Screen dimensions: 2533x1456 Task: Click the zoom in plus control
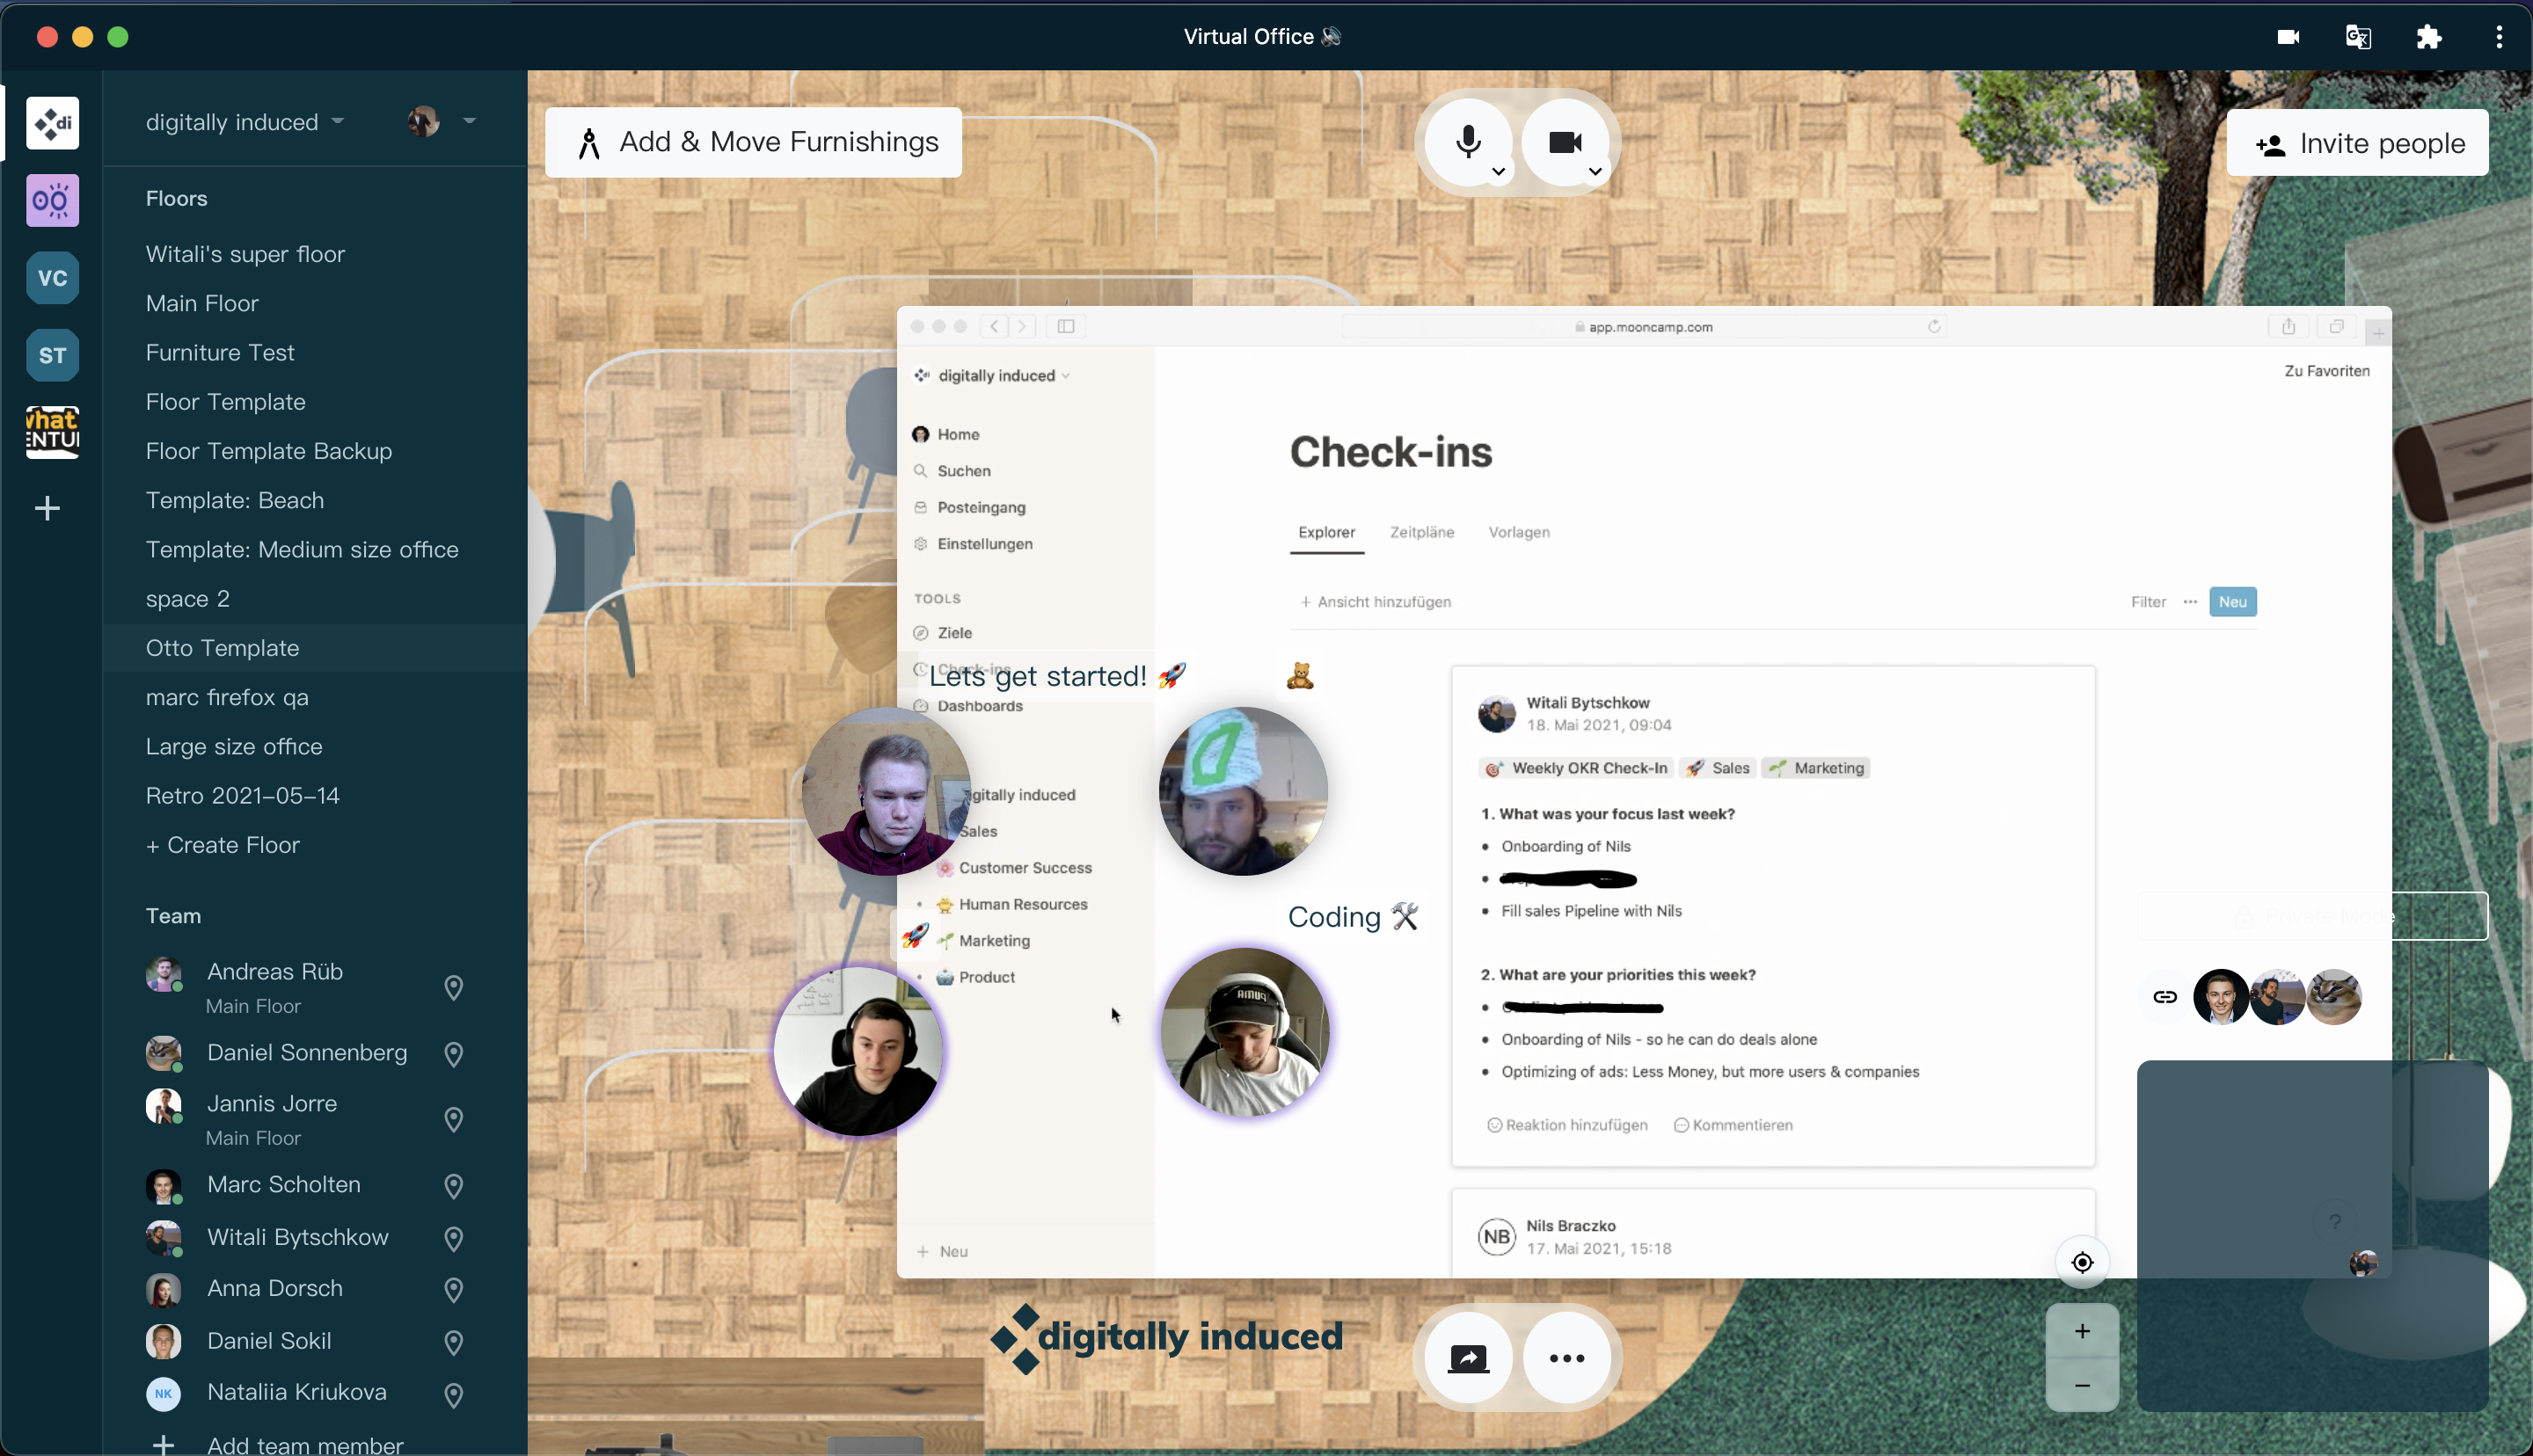2081,1330
